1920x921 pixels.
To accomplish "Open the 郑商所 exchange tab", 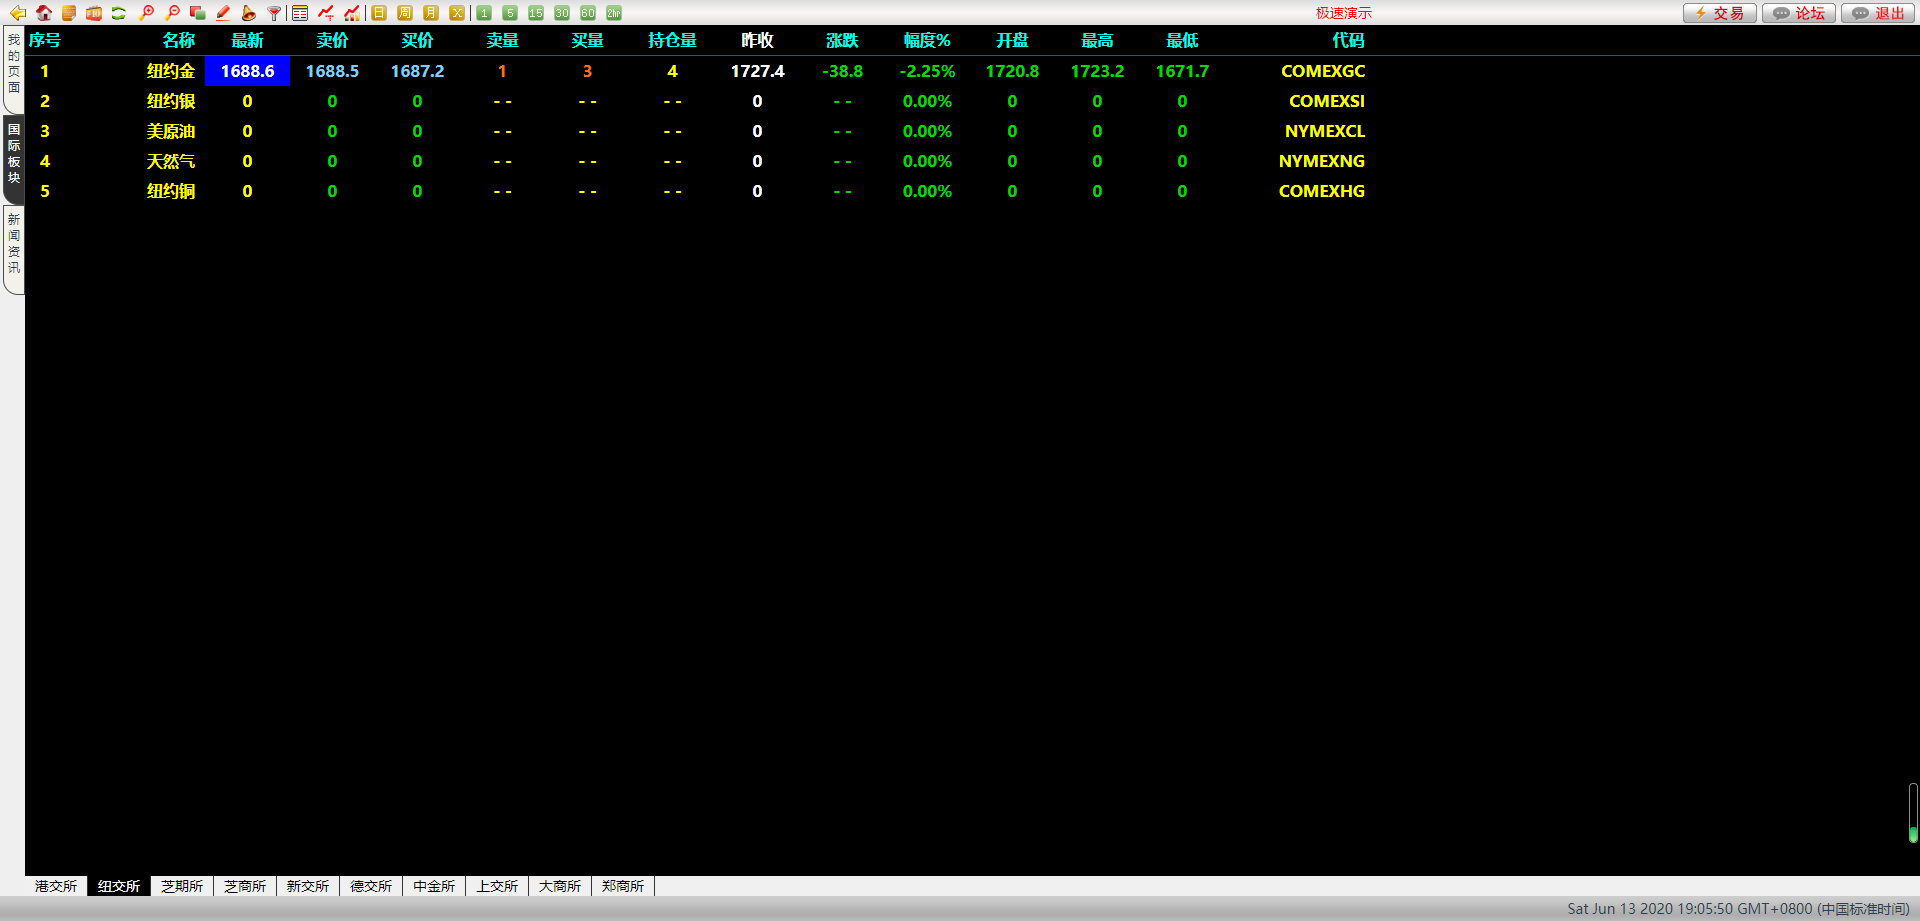I will 623,886.
